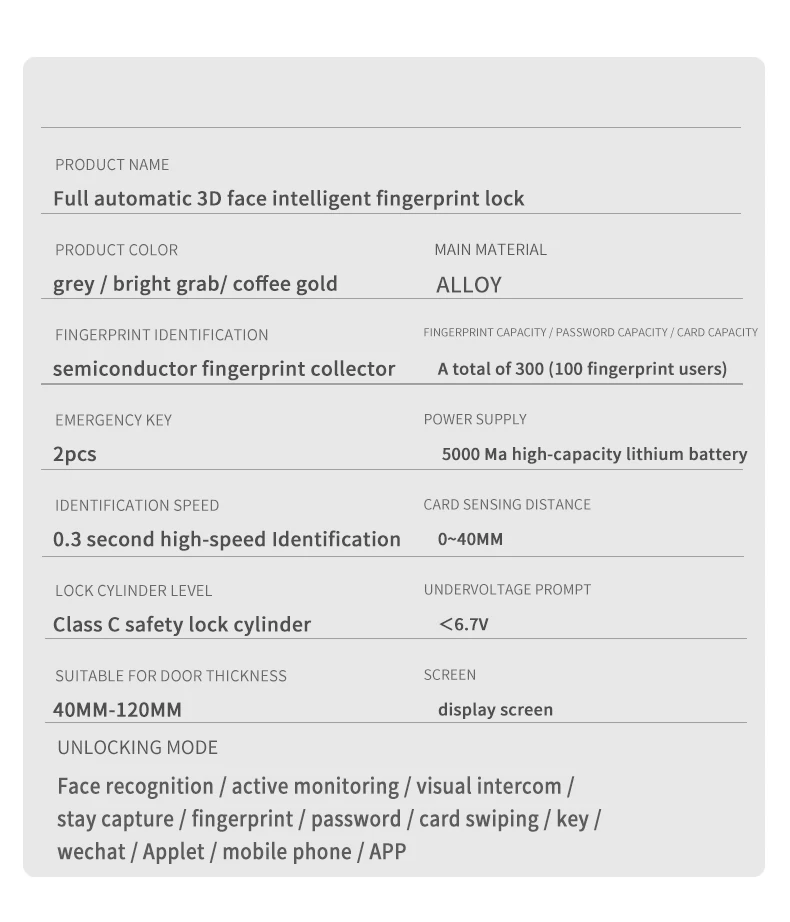Click the UNLOCKING MODE heading
This screenshot has width=790, height=922.
click(137, 748)
